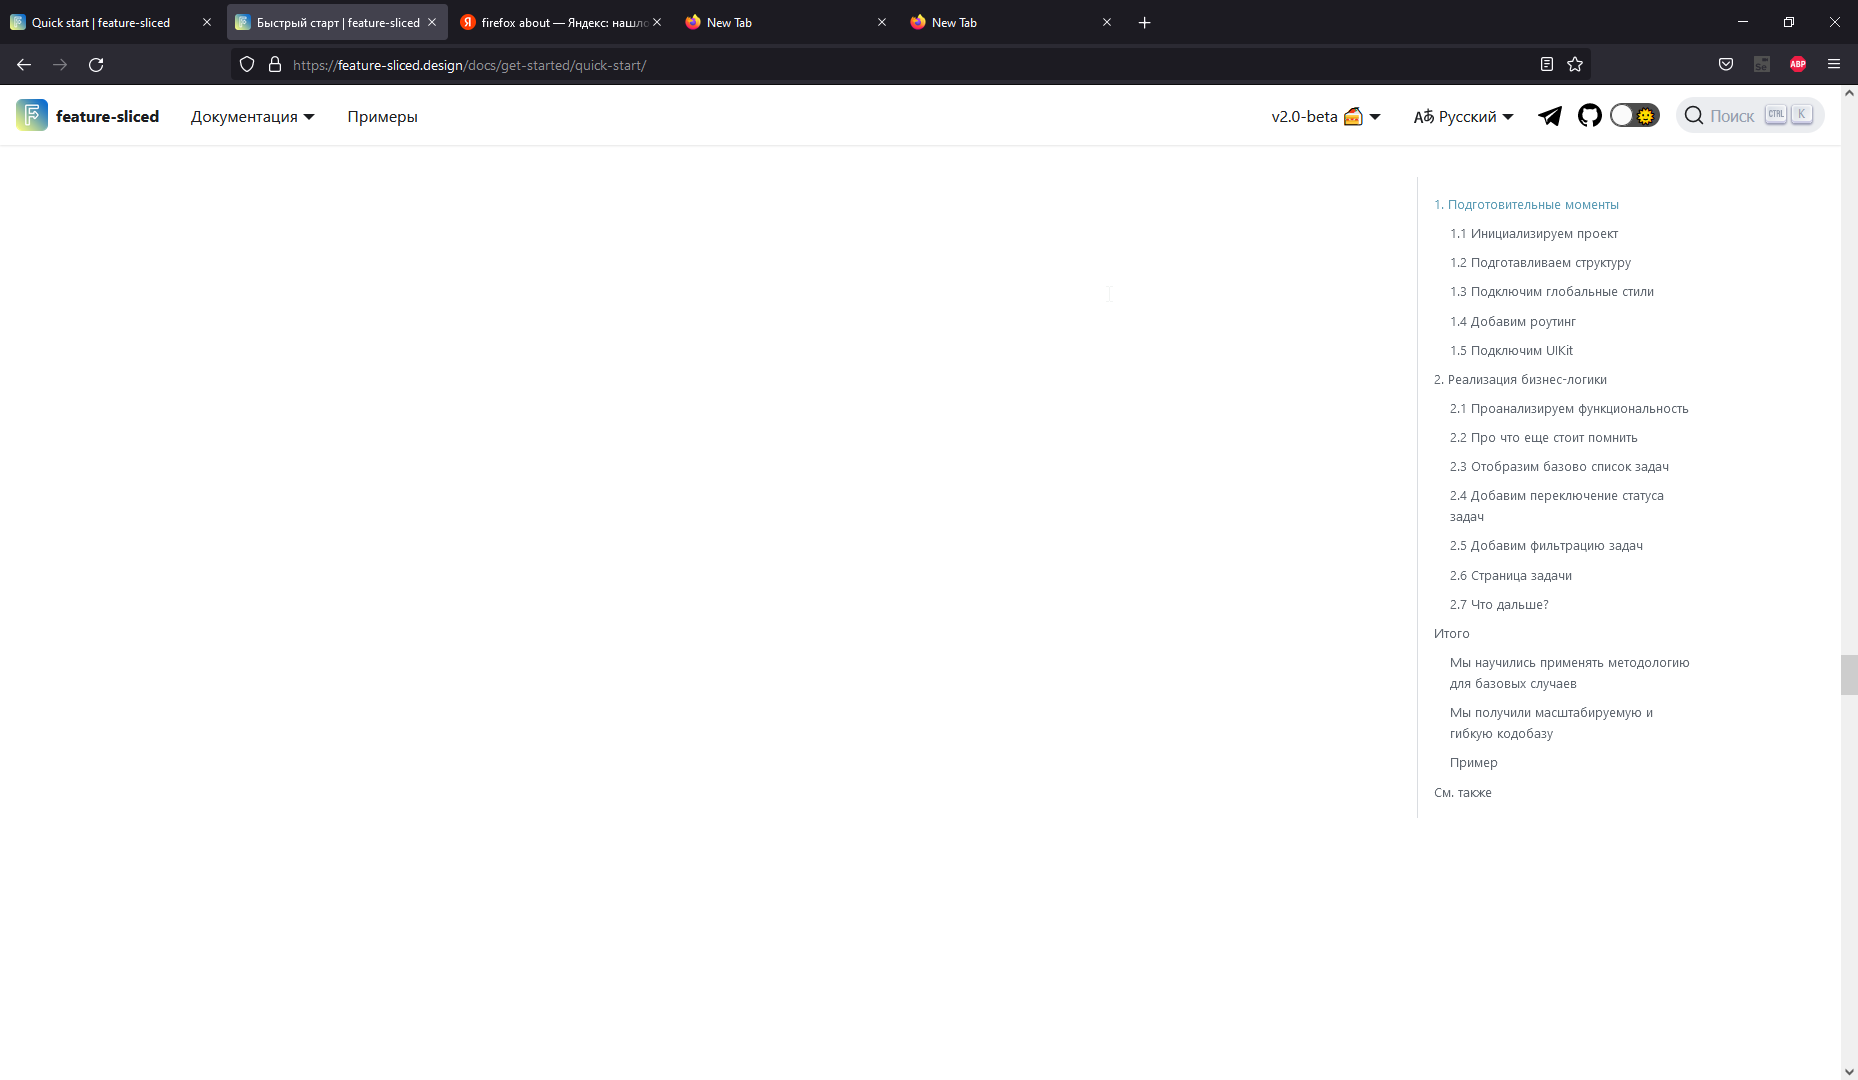Jump to '2. Реализация бизнес-логики'
The image size is (1858, 1080).
(x=1520, y=380)
